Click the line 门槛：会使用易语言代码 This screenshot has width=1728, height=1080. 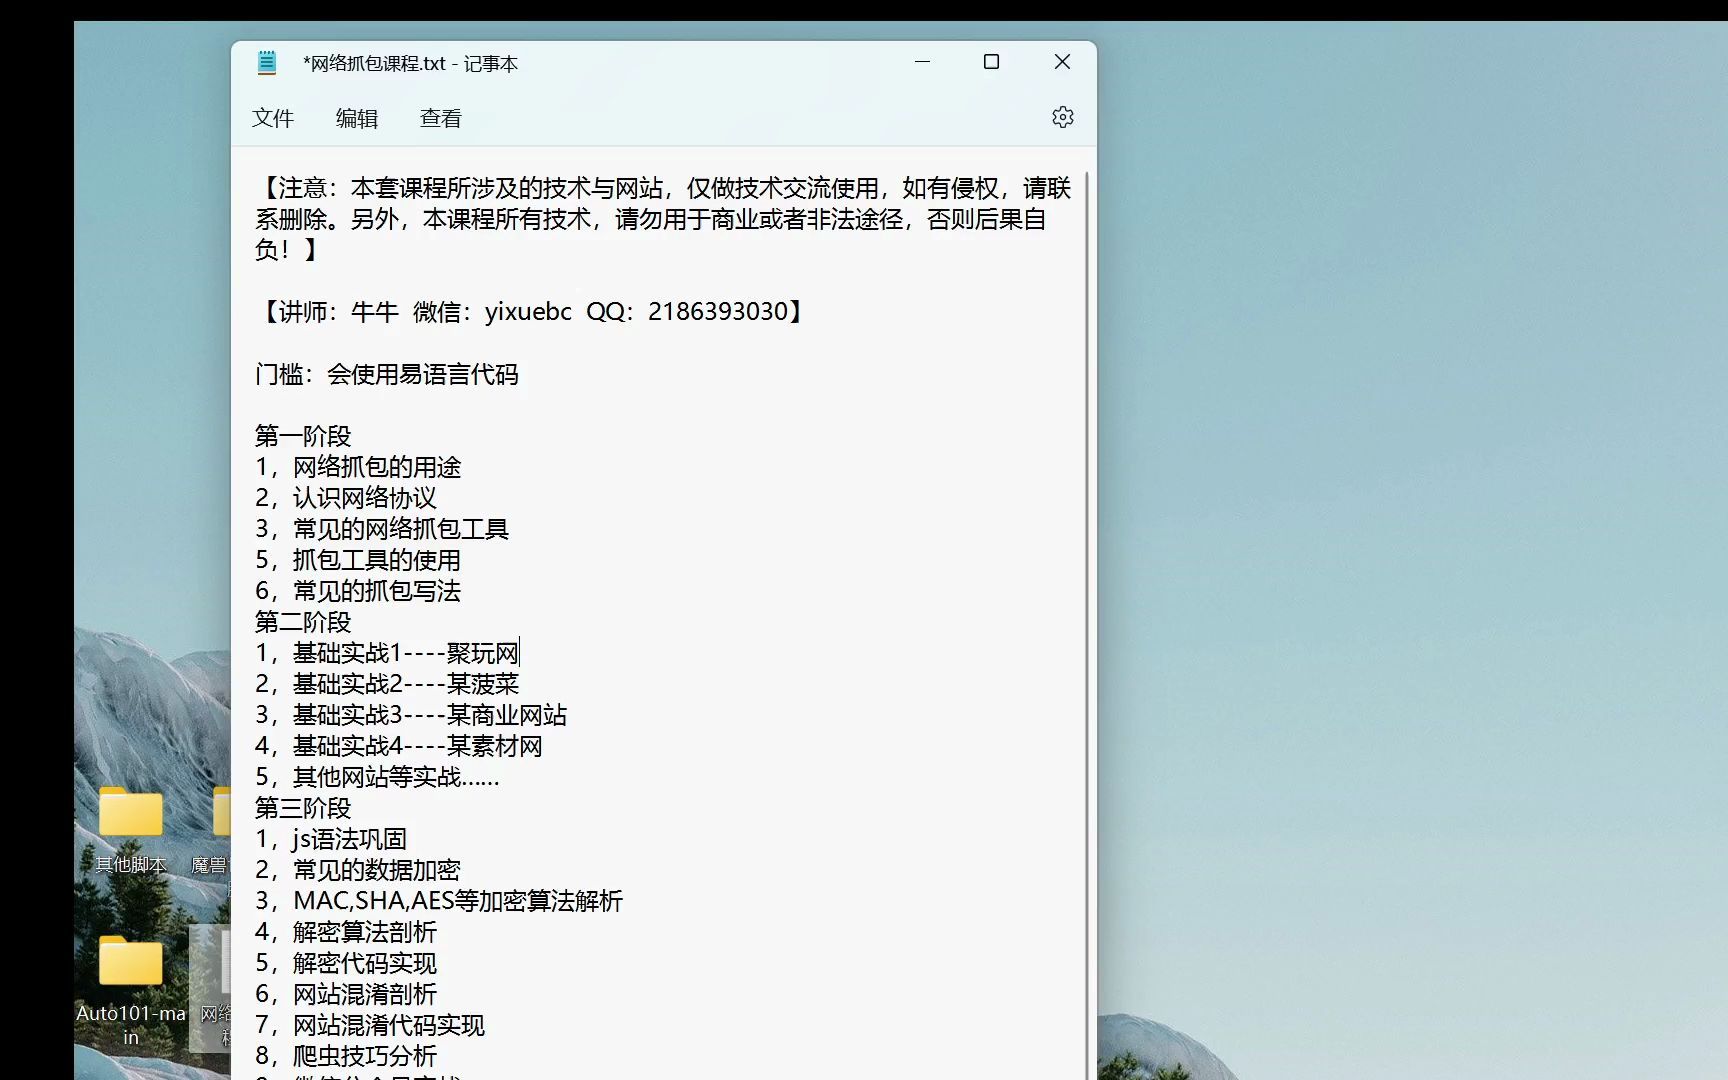pyautogui.click(x=387, y=374)
